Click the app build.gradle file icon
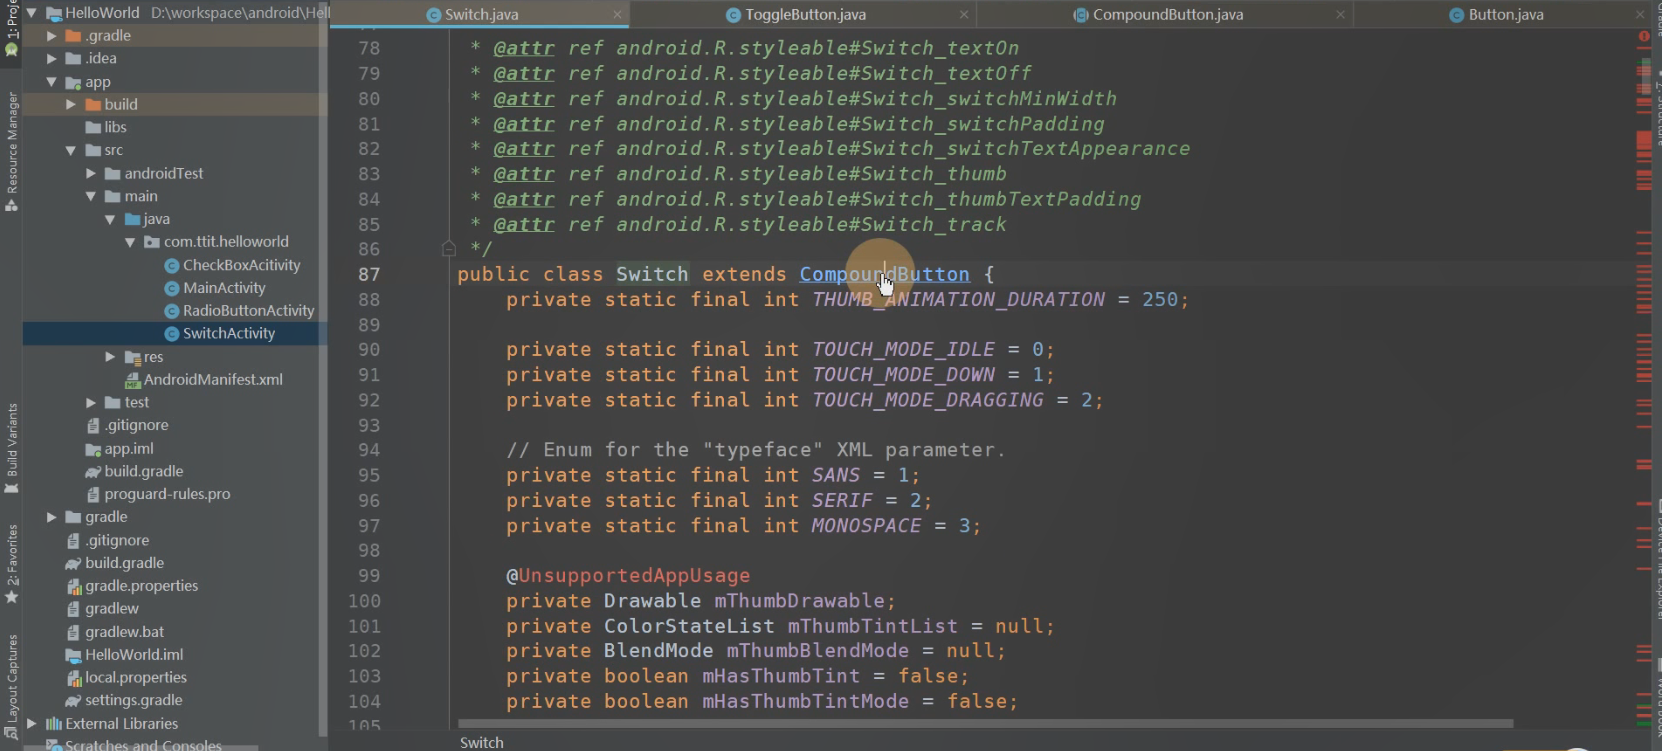1662x751 pixels. tap(93, 472)
